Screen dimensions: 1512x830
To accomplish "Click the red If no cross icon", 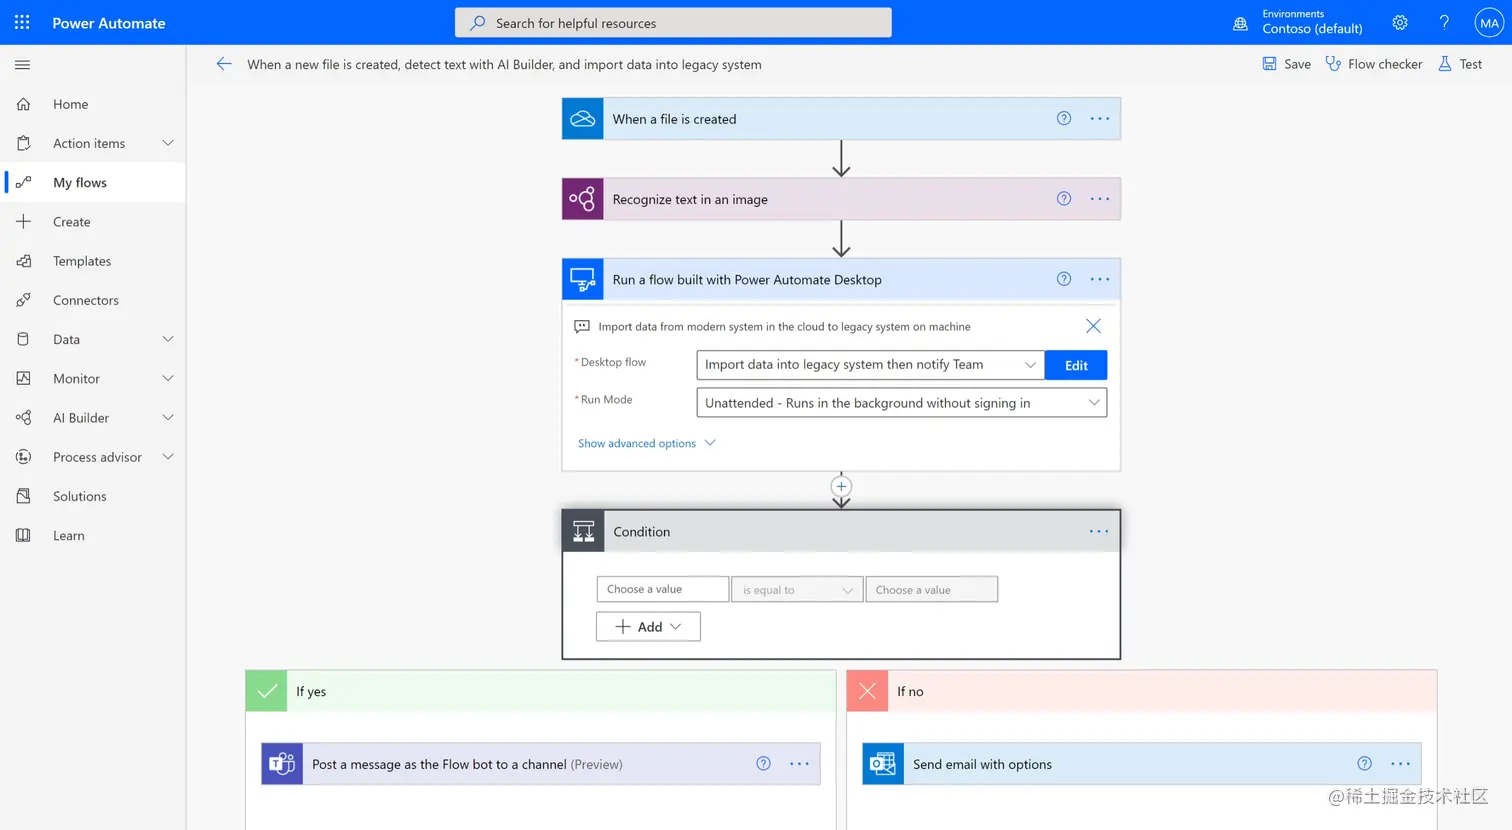I will [867, 691].
